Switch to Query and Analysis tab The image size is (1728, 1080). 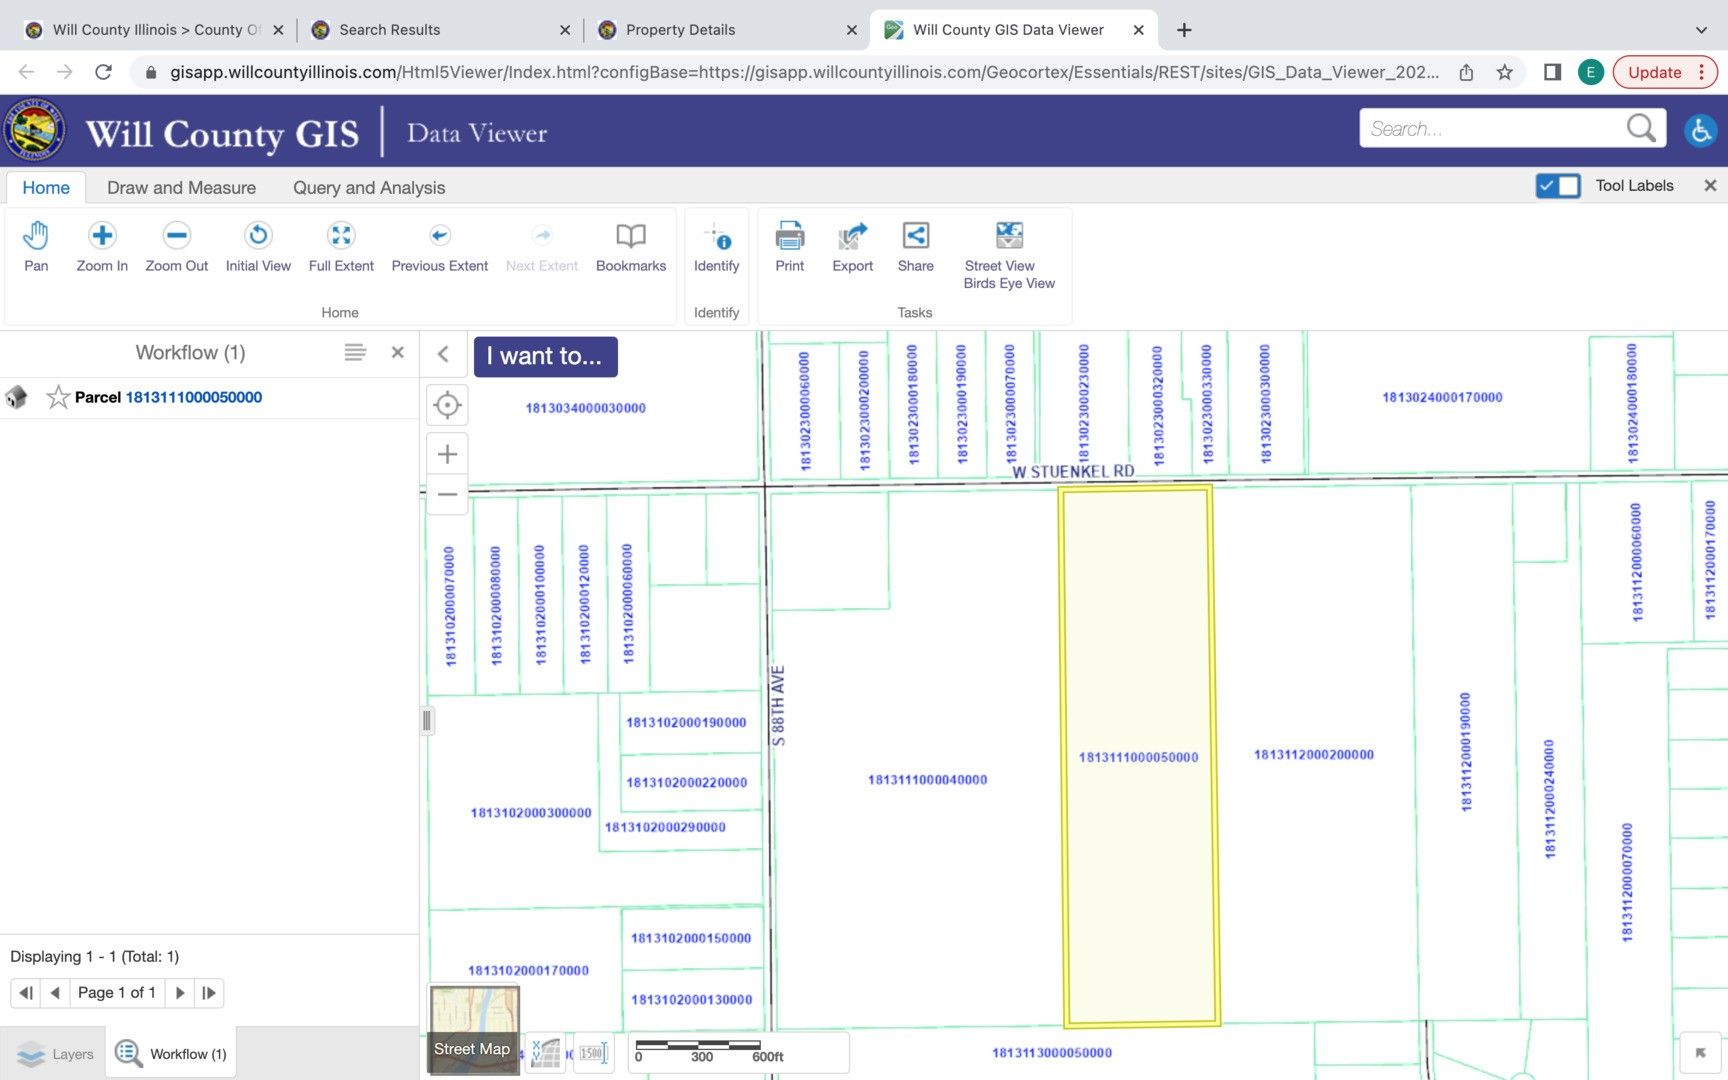368,188
